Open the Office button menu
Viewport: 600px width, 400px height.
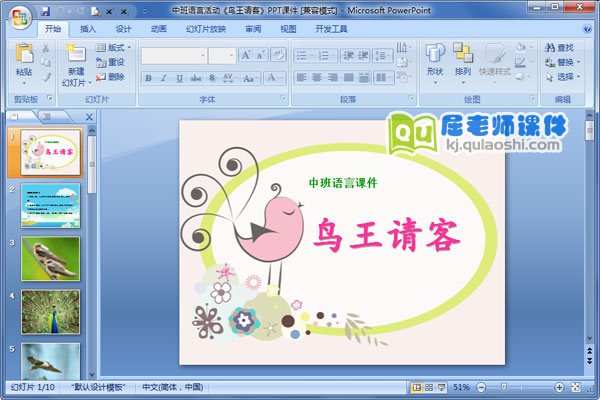coord(20,17)
